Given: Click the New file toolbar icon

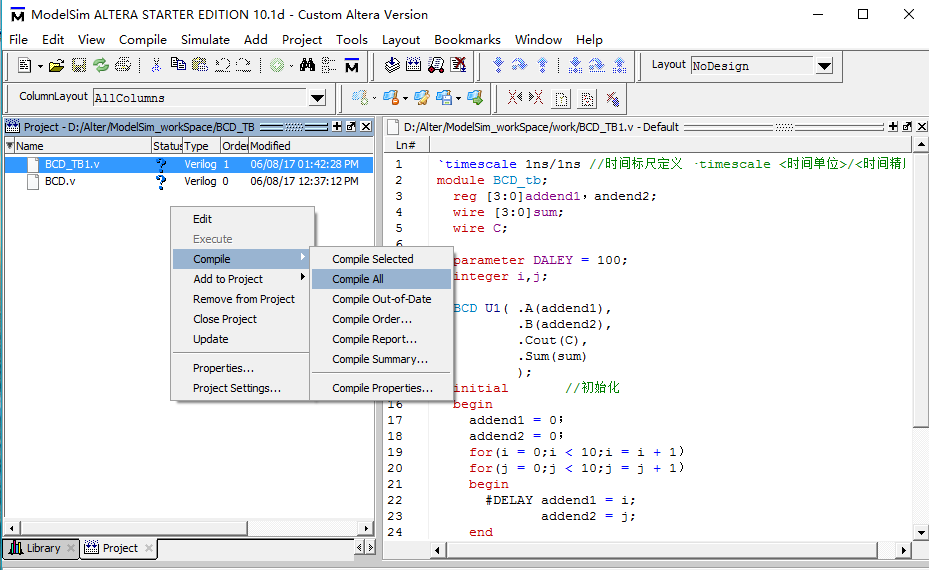Looking at the screenshot, I should click(x=24, y=65).
